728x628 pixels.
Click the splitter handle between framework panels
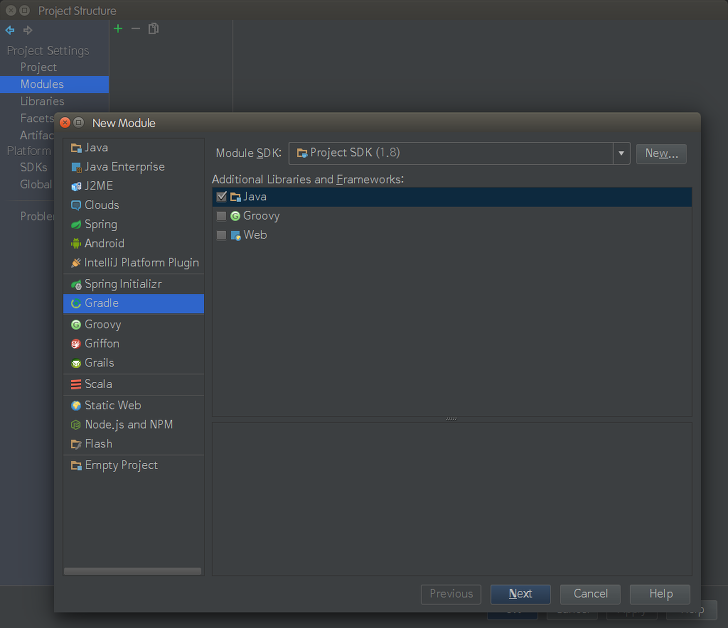[451, 419]
